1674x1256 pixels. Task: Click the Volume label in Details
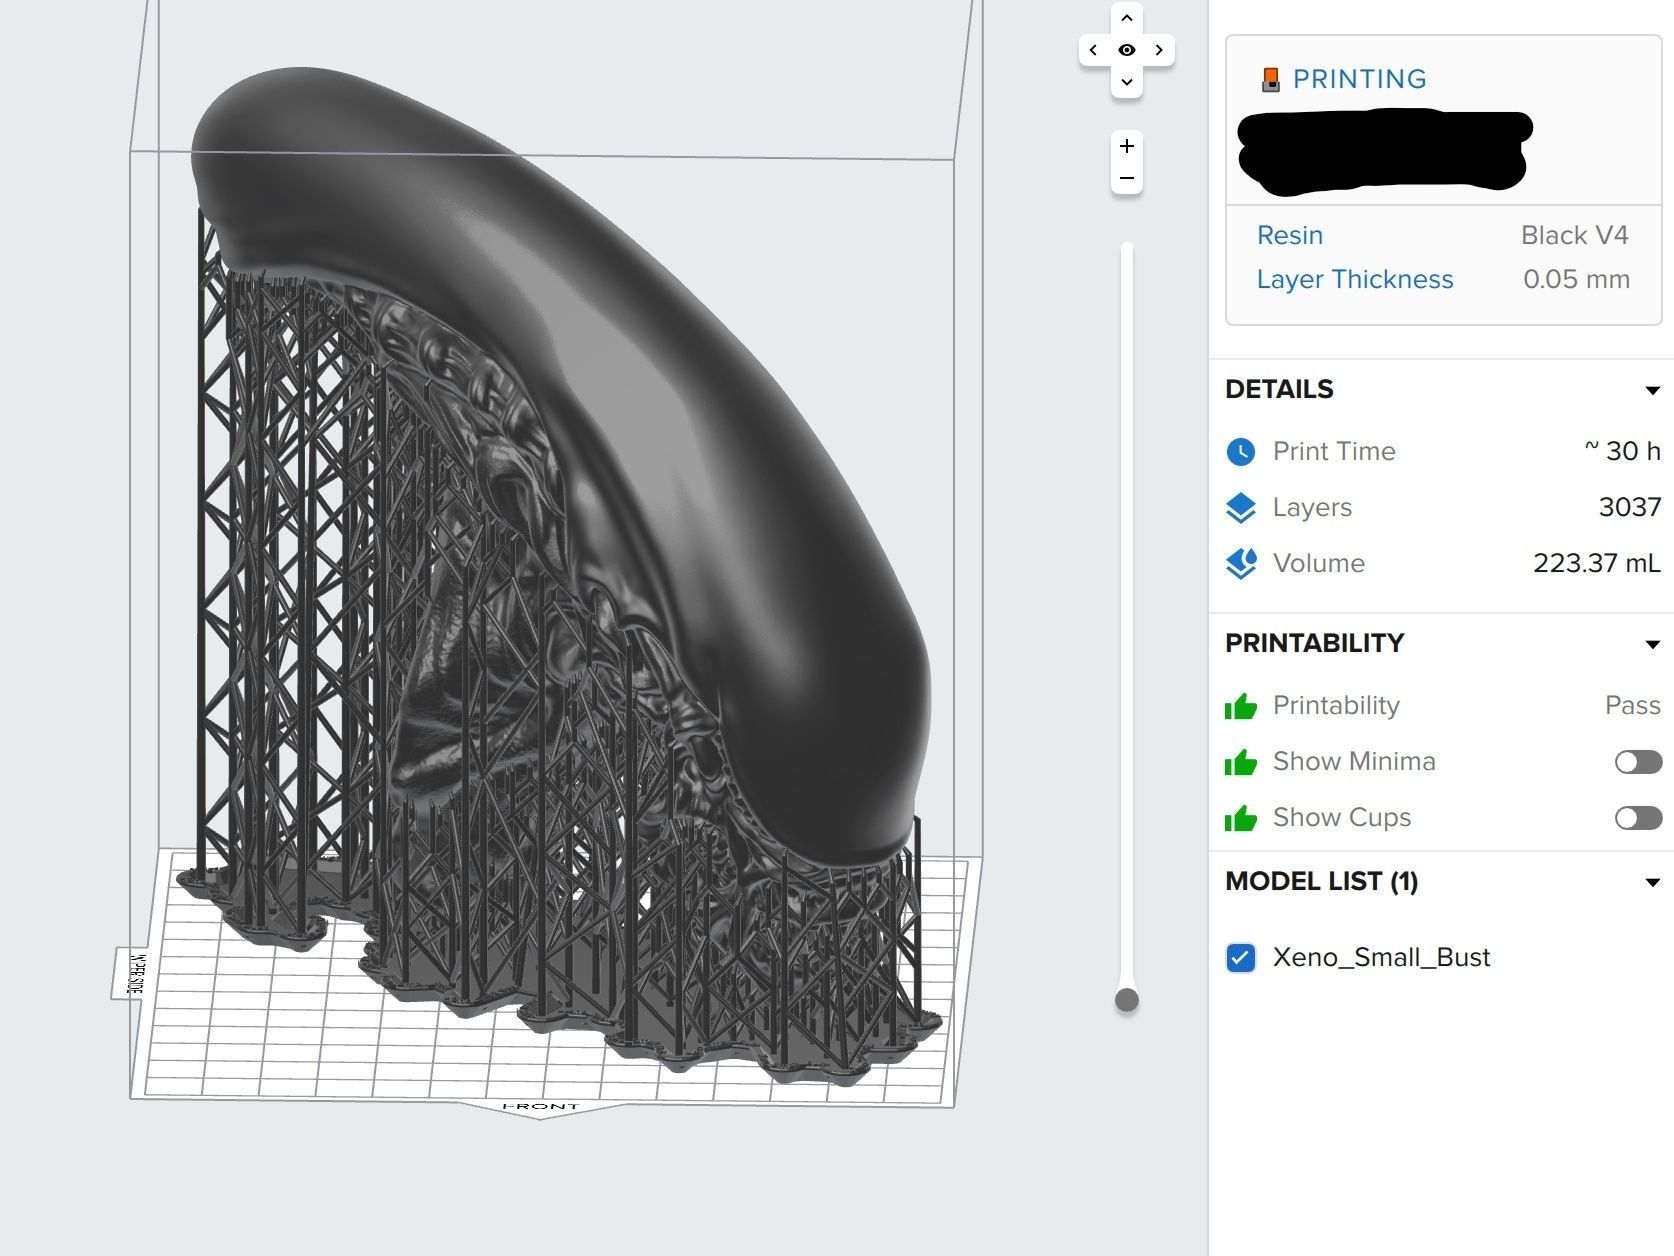(x=1319, y=563)
